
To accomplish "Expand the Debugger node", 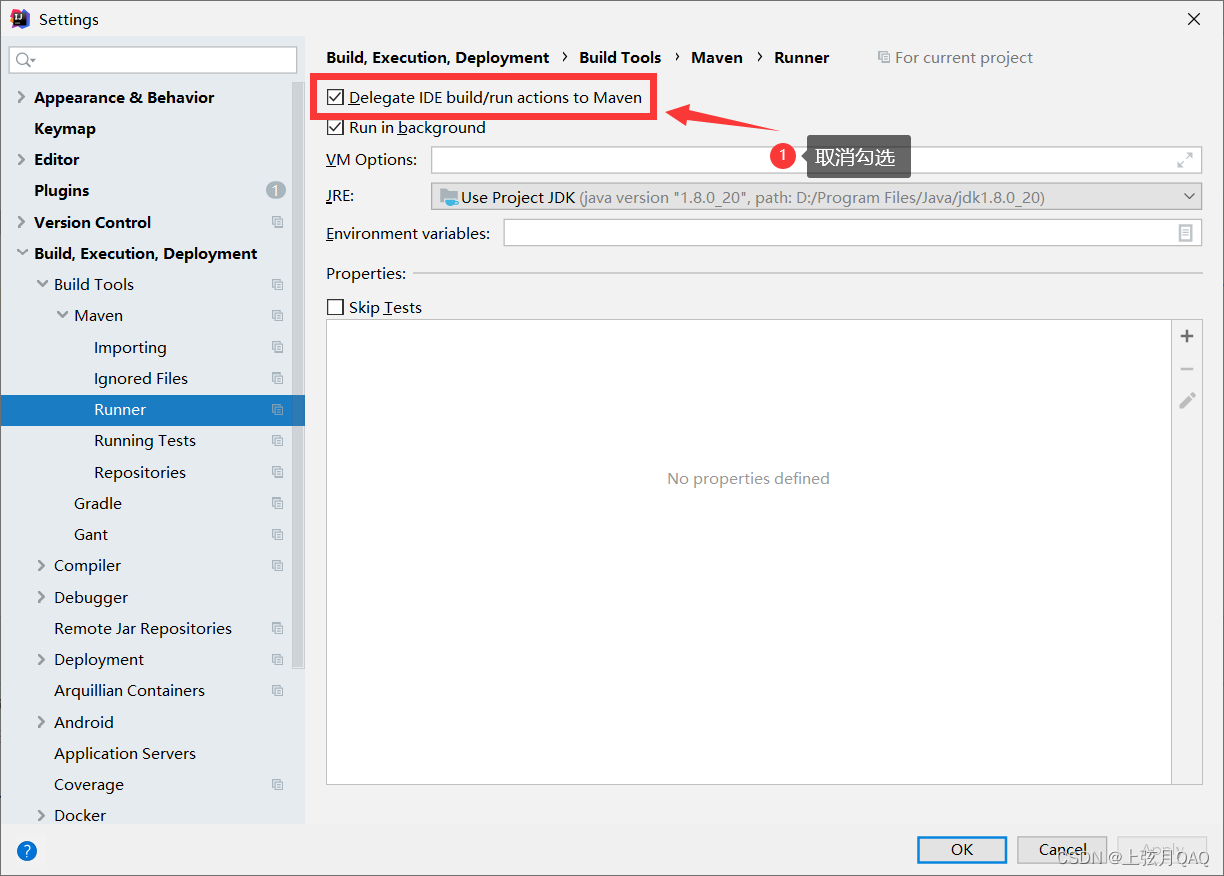I will coord(42,597).
